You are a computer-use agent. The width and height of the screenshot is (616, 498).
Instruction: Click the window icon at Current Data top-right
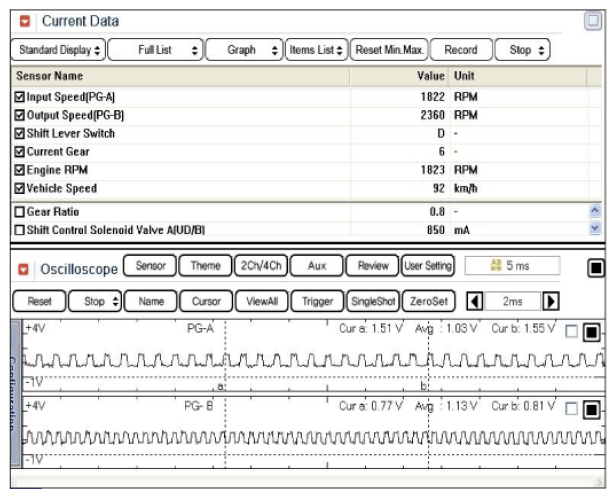coord(592,21)
